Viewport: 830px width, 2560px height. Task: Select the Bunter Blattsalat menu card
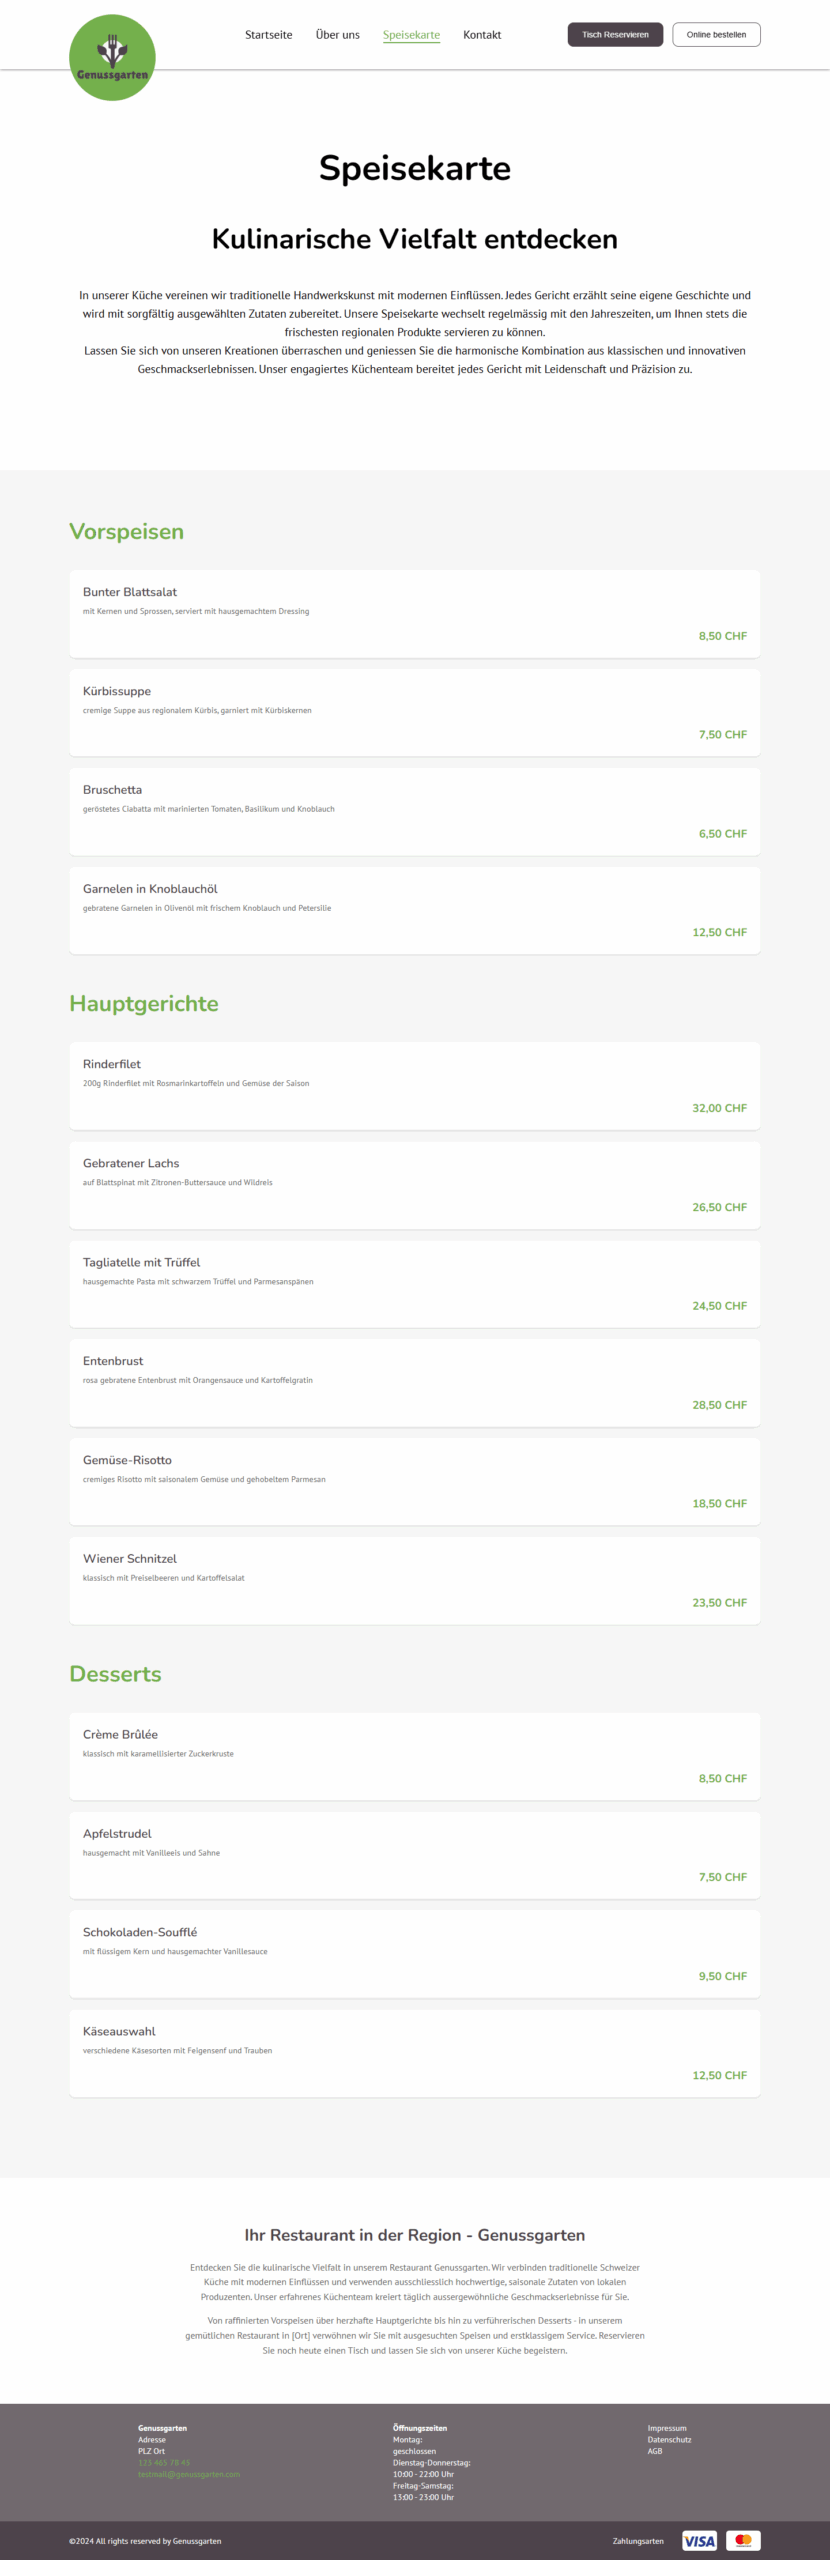click(414, 613)
